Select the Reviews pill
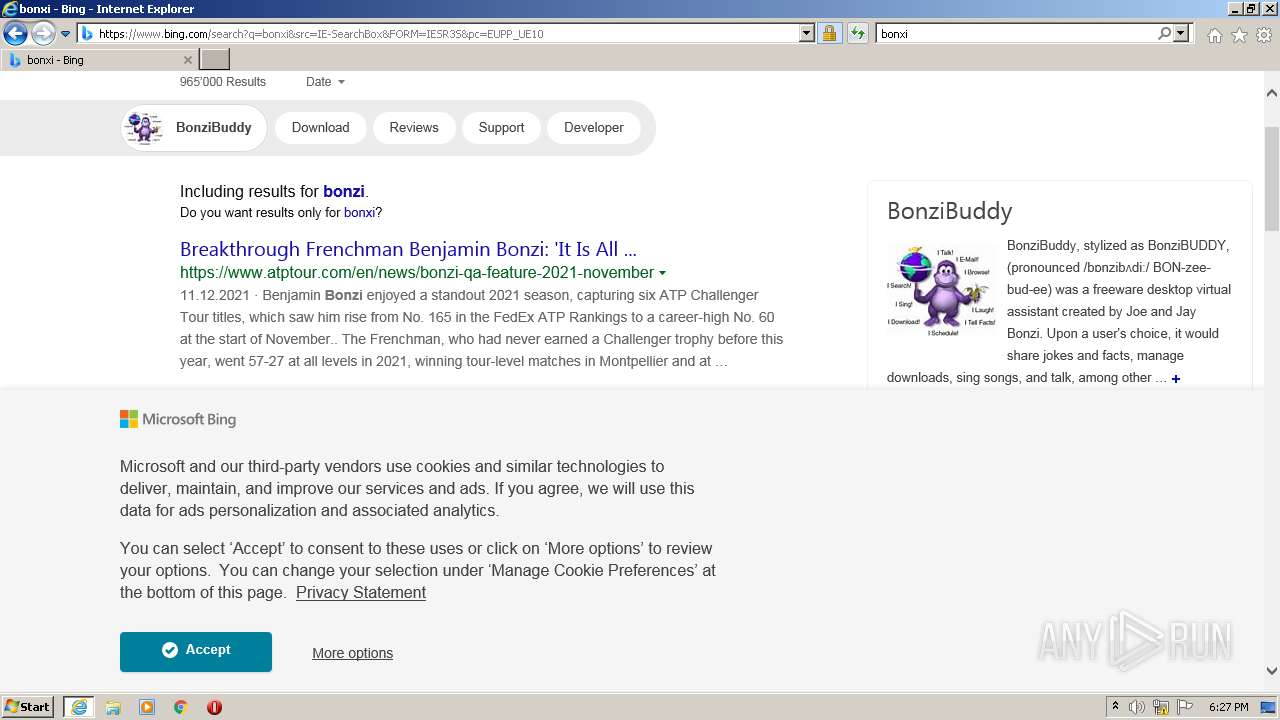The height and width of the screenshot is (720, 1280). [x=414, y=128]
